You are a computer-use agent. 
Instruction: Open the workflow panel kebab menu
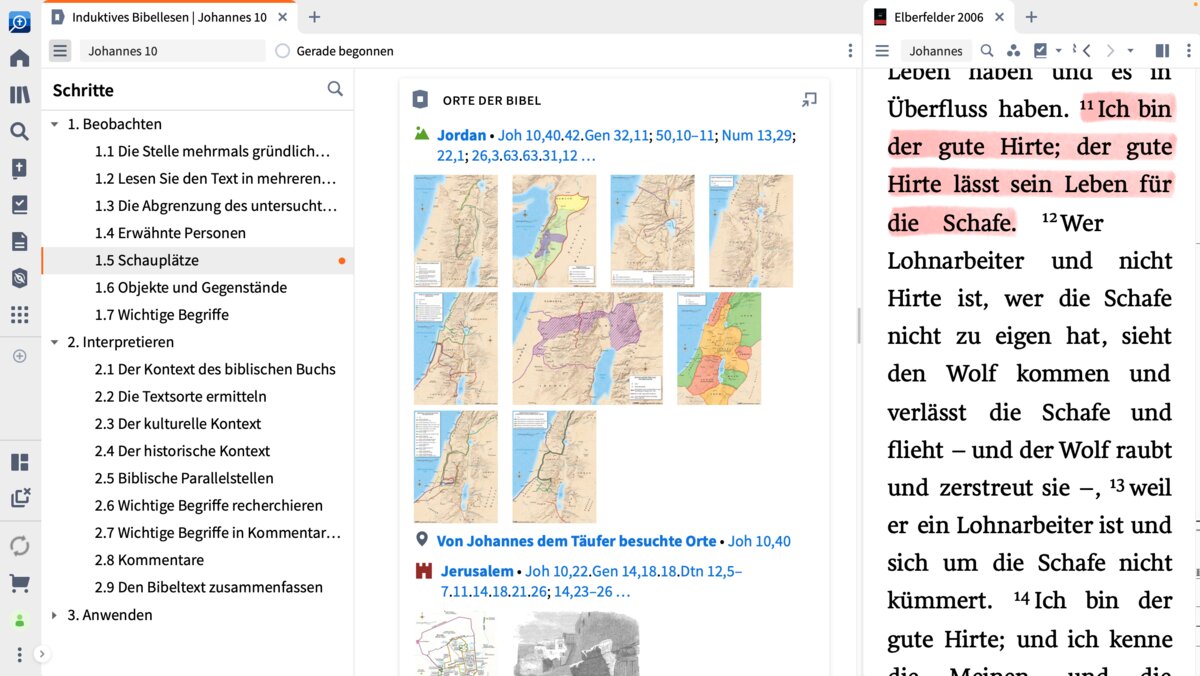[x=850, y=51]
